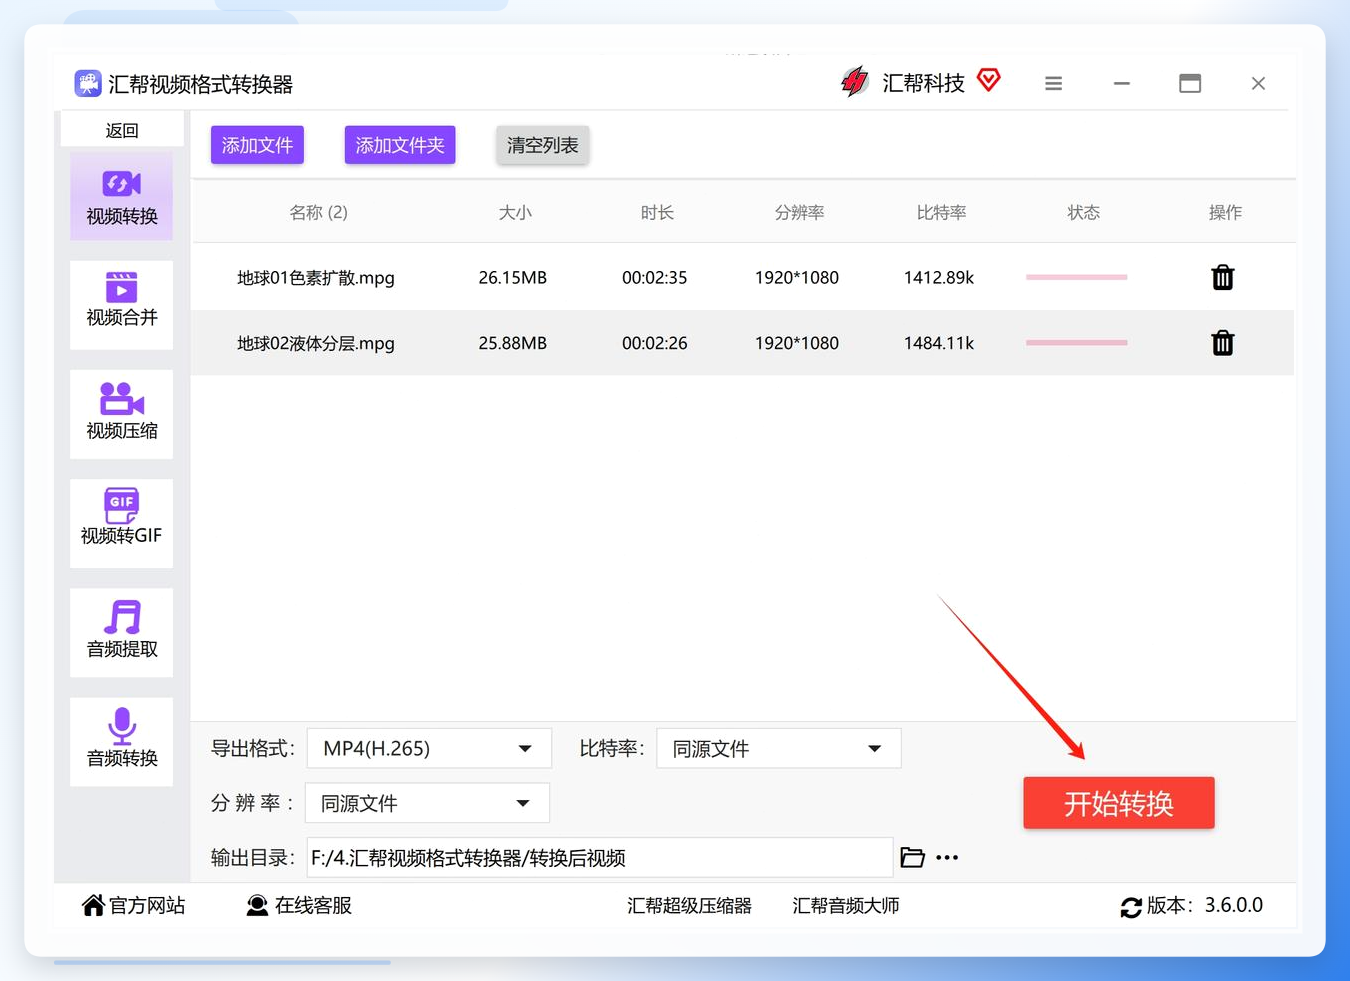The width and height of the screenshot is (1350, 981).
Task: Expand the 比特率 同源文件 dropdown
Action: [x=778, y=748]
